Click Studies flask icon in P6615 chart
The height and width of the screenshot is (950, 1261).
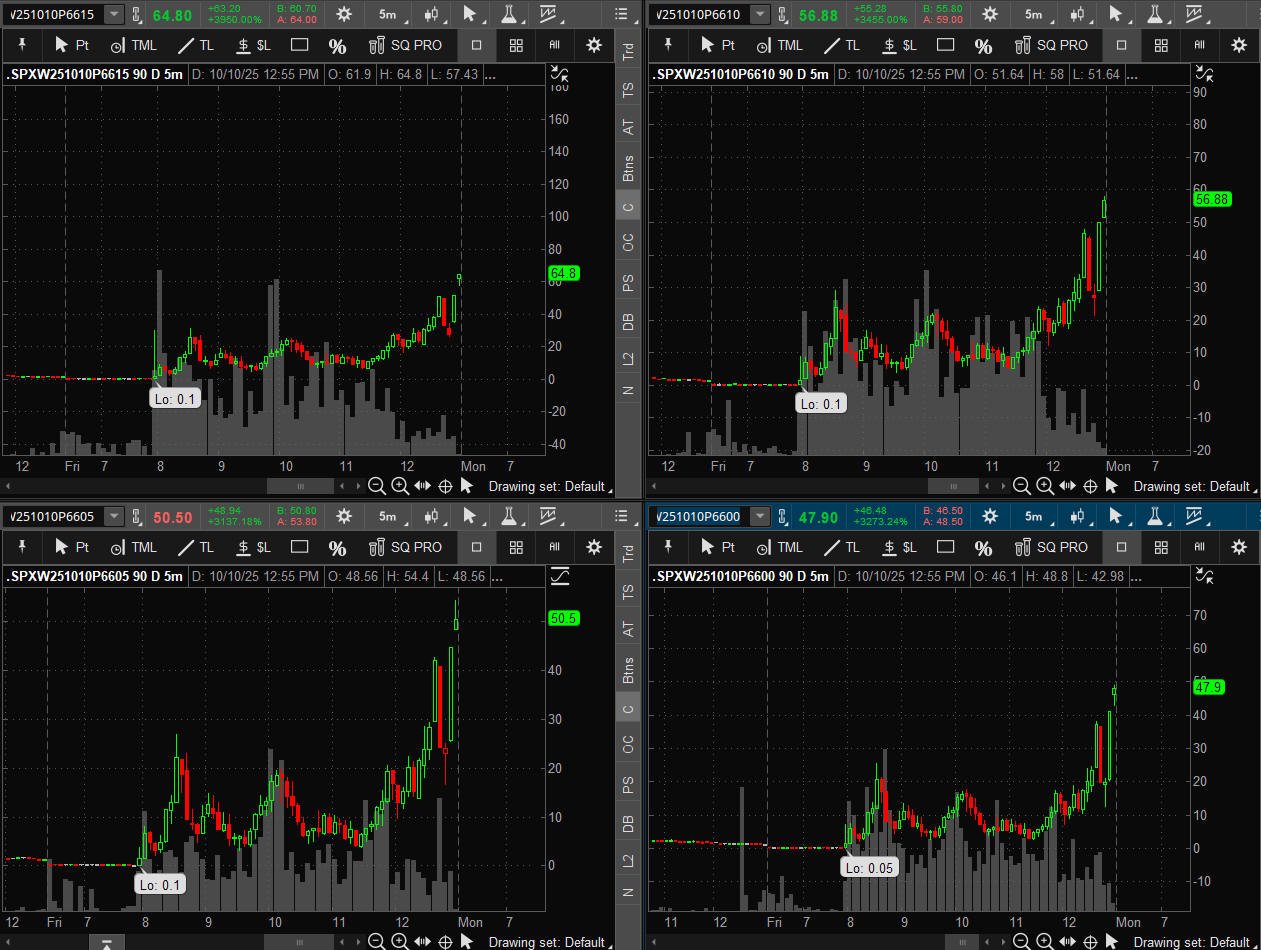pyautogui.click(x=509, y=14)
